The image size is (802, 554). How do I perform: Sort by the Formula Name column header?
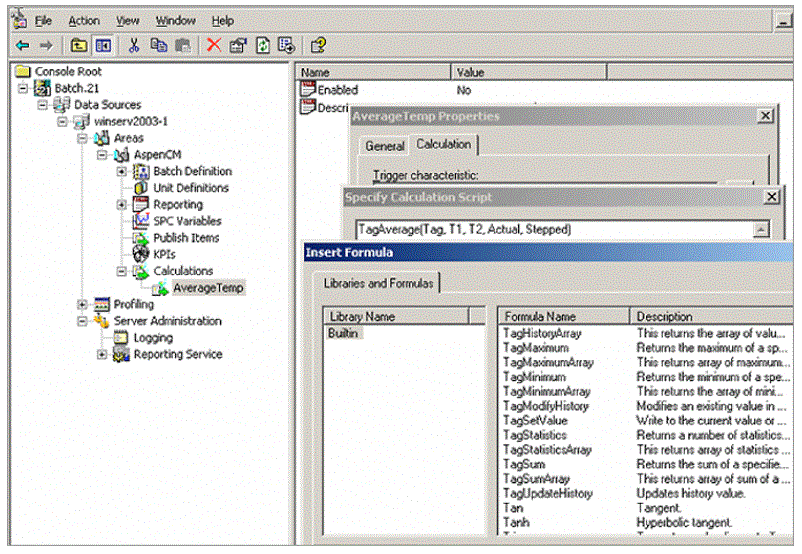564,317
